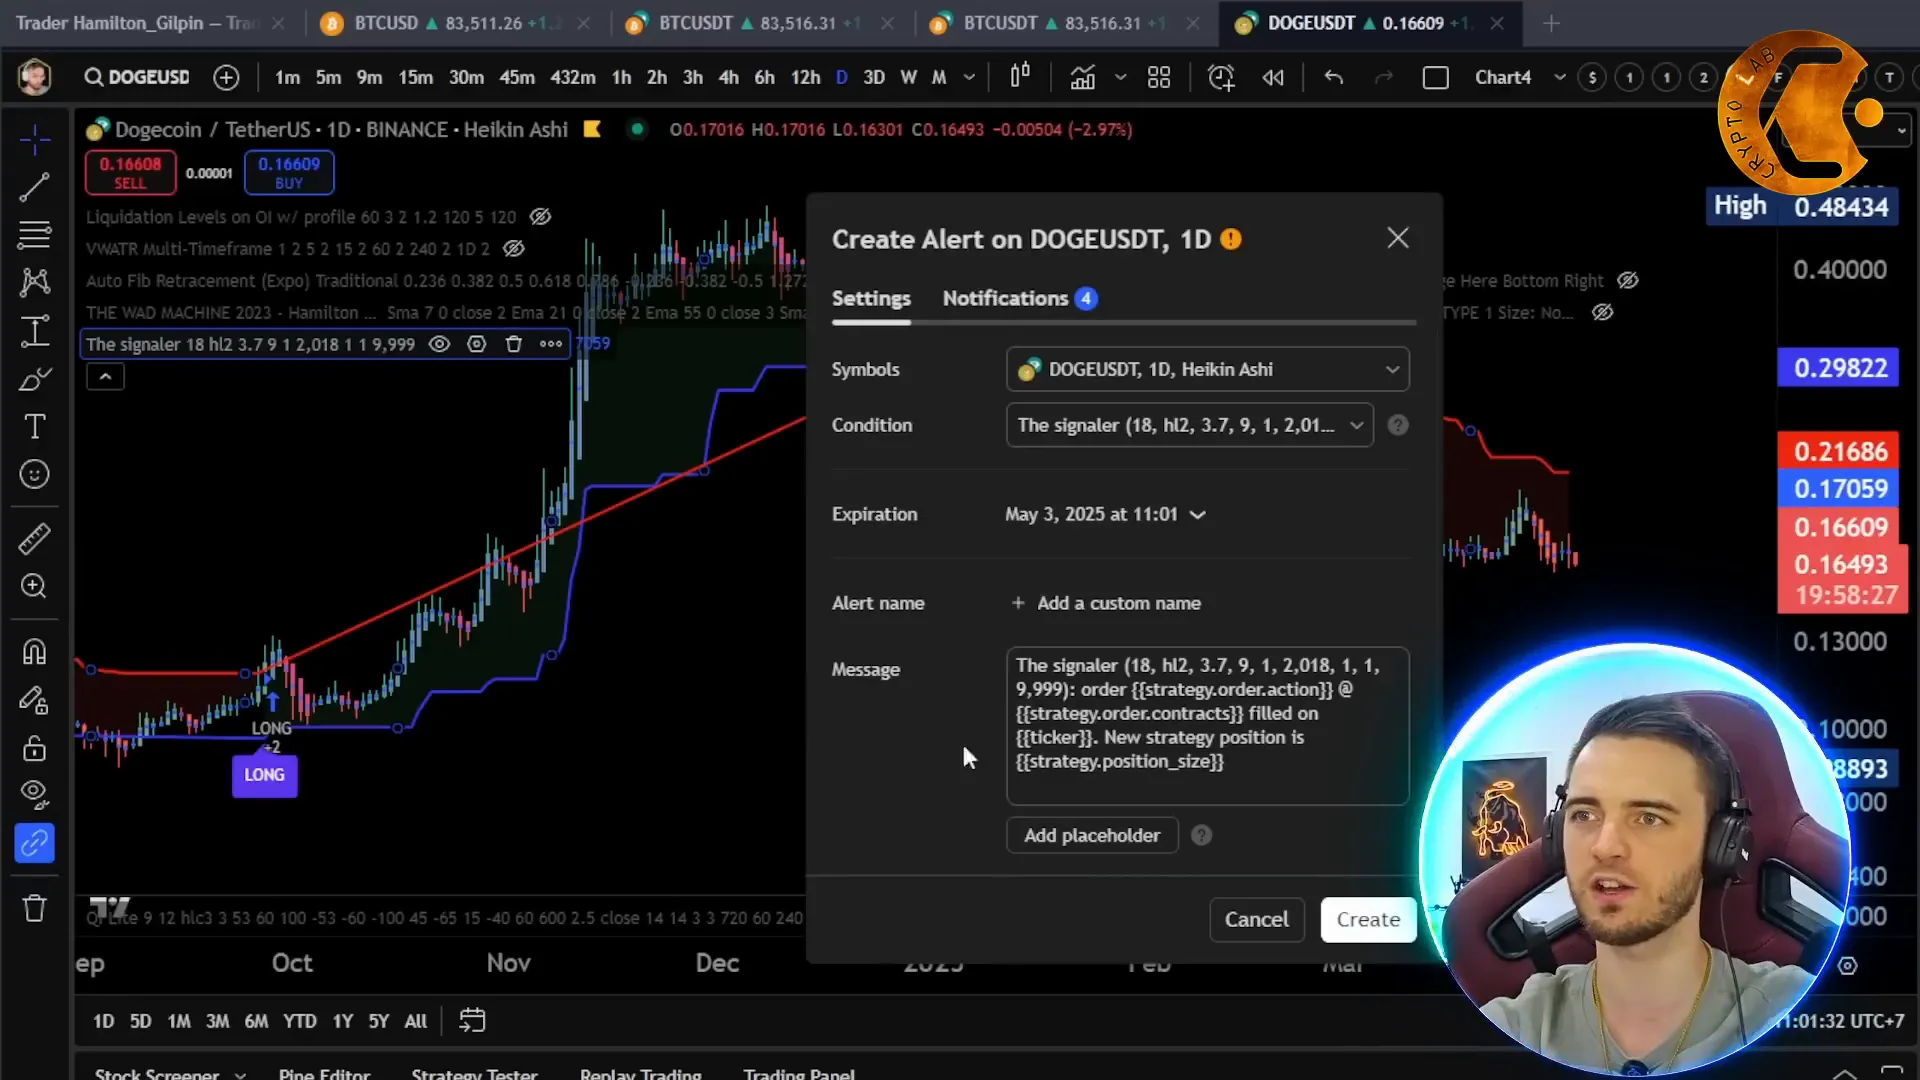Select the brush drawing tool

pyautogui.click(x=34, y=379)
